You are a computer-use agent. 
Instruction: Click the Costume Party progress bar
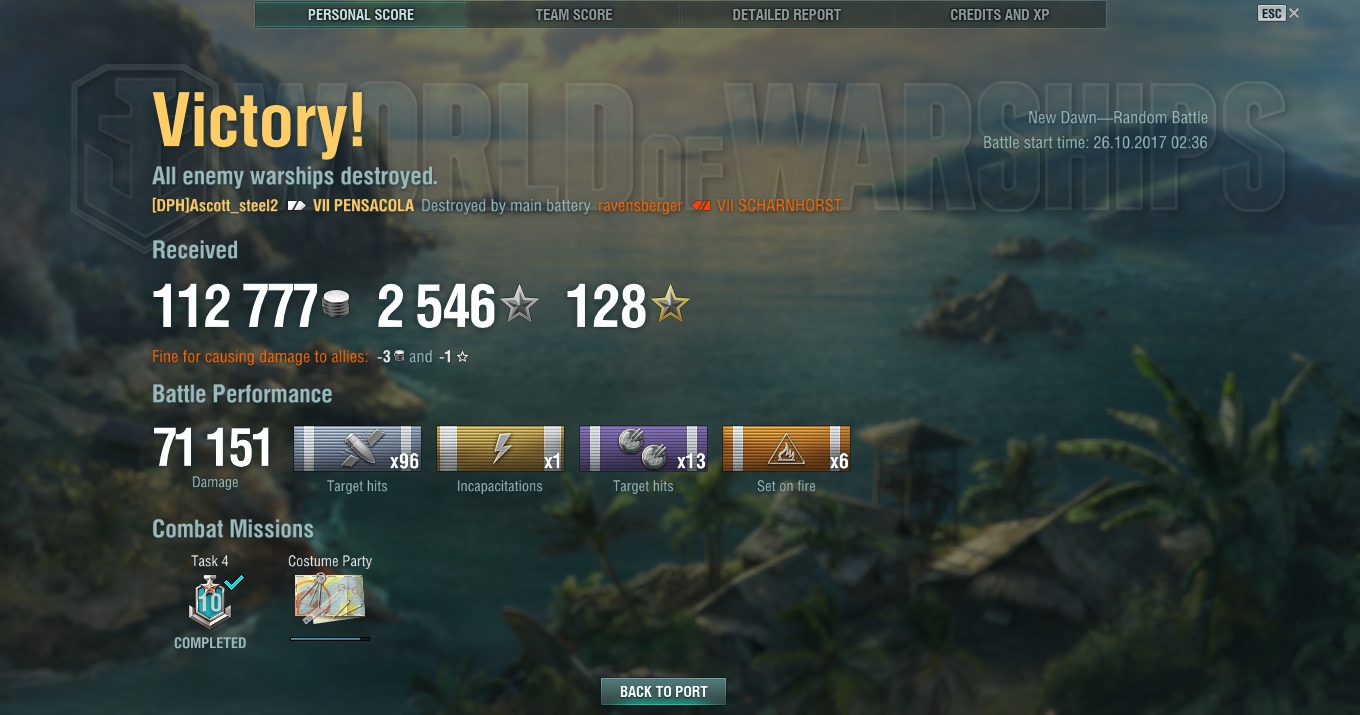(330, 638)
